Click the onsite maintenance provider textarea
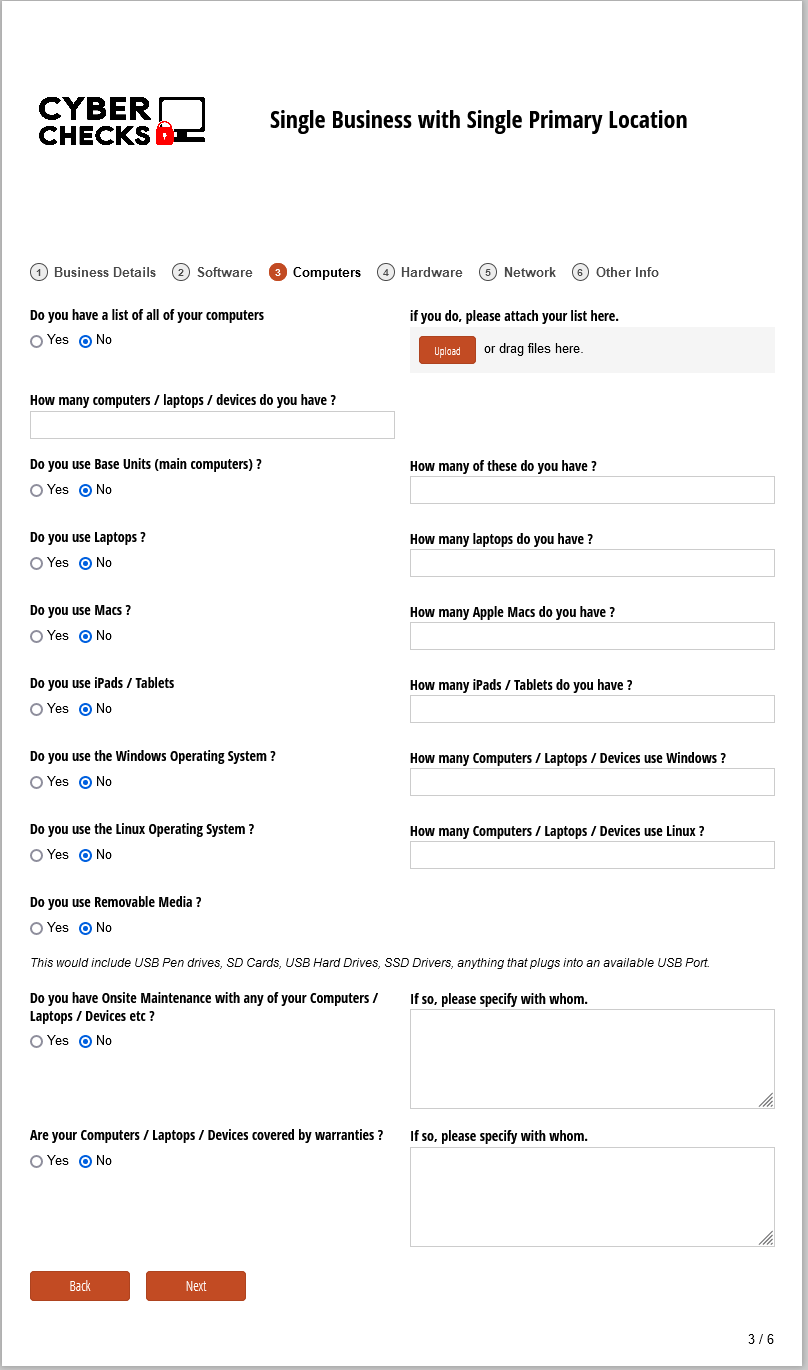 [x=592, y=1059]
